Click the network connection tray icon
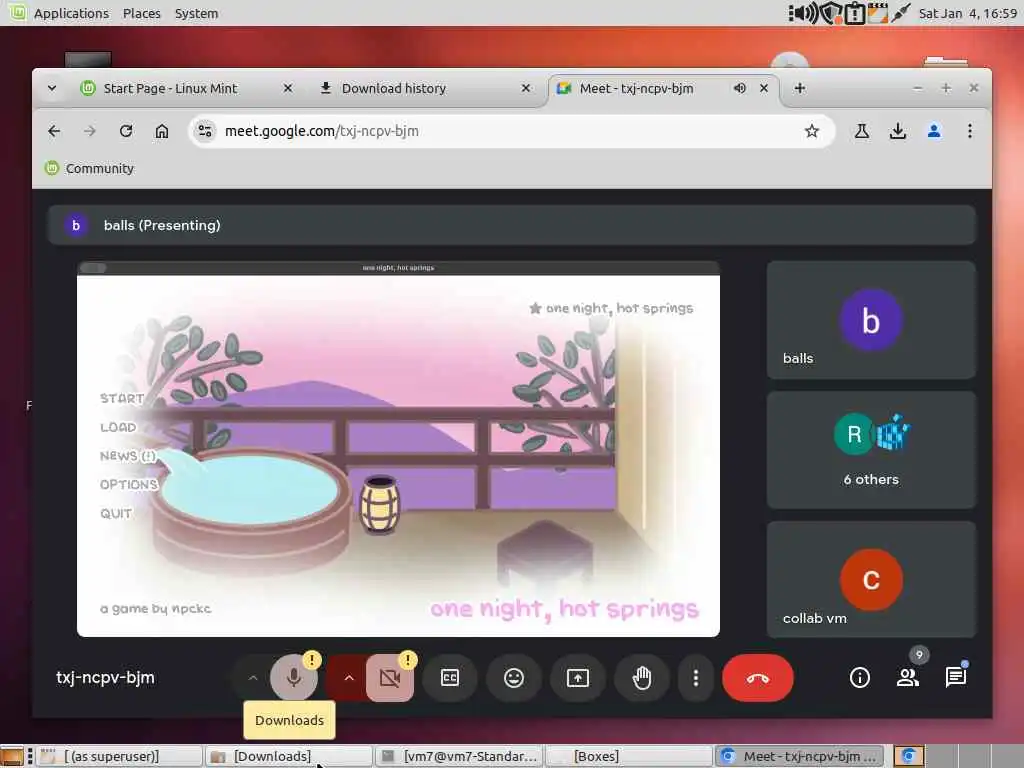The width and height of the screenshot is (1024, 768). pos(901,13)
